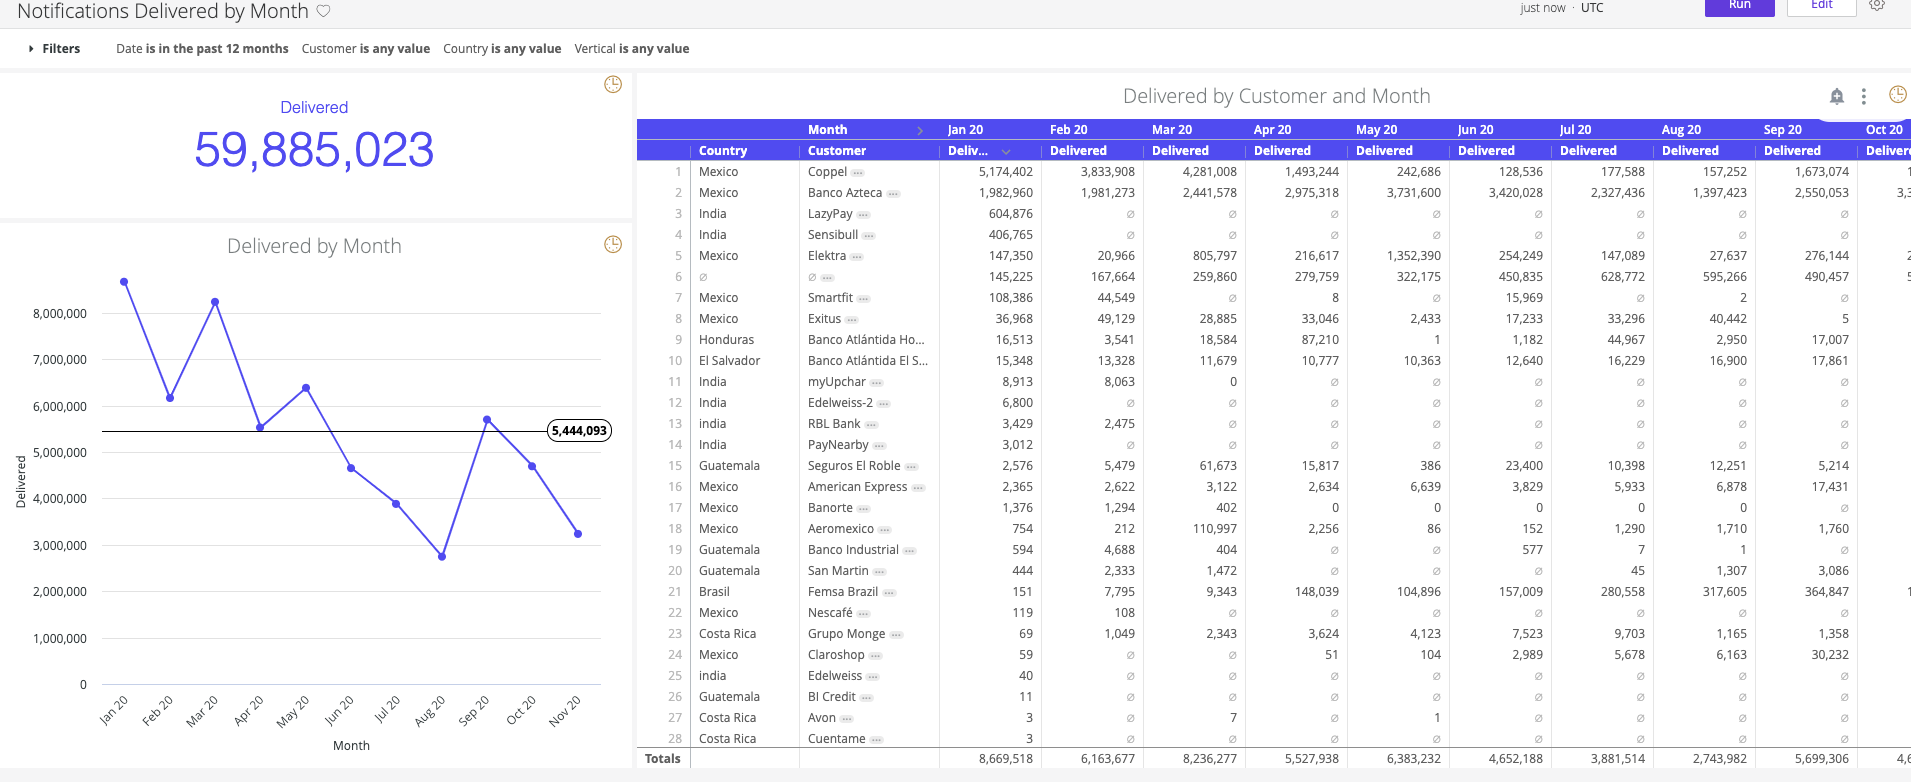
Task: Click the Jan 20 data point on chart
Action: 124,282
